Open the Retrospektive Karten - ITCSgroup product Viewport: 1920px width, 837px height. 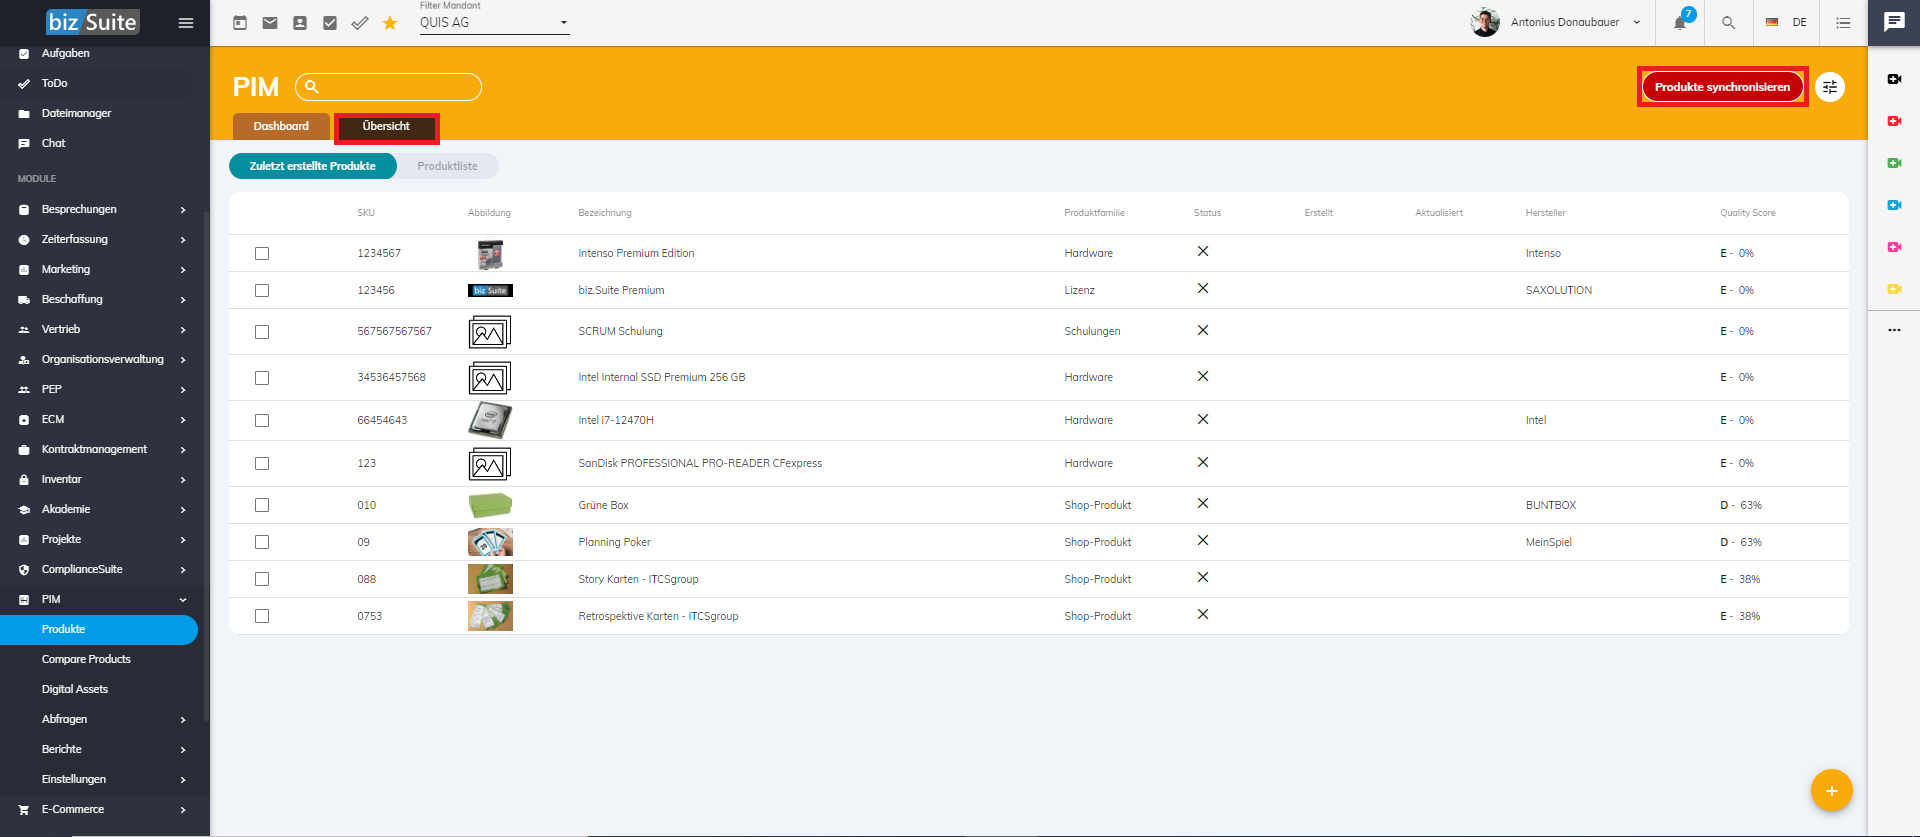pyautogui.click(x=658, y=616)
